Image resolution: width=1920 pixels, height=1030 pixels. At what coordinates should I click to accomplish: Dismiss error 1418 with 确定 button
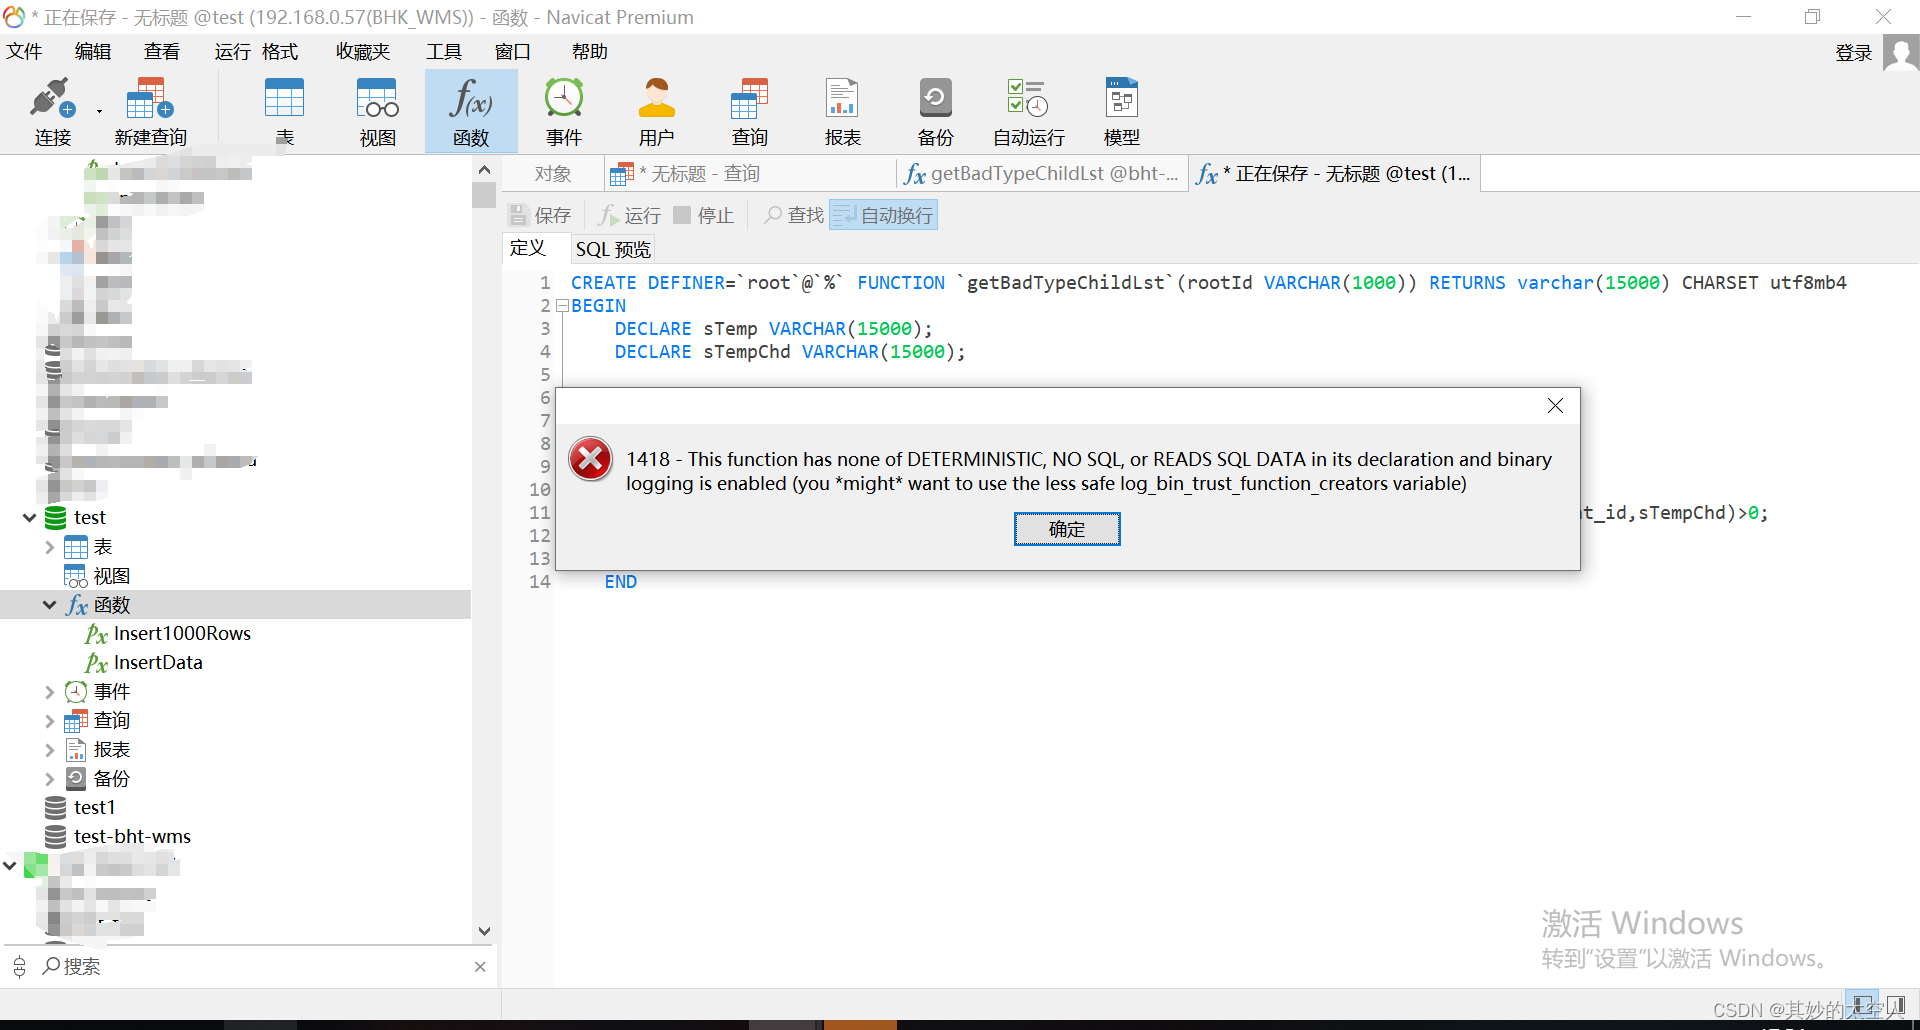point(1067,529)
